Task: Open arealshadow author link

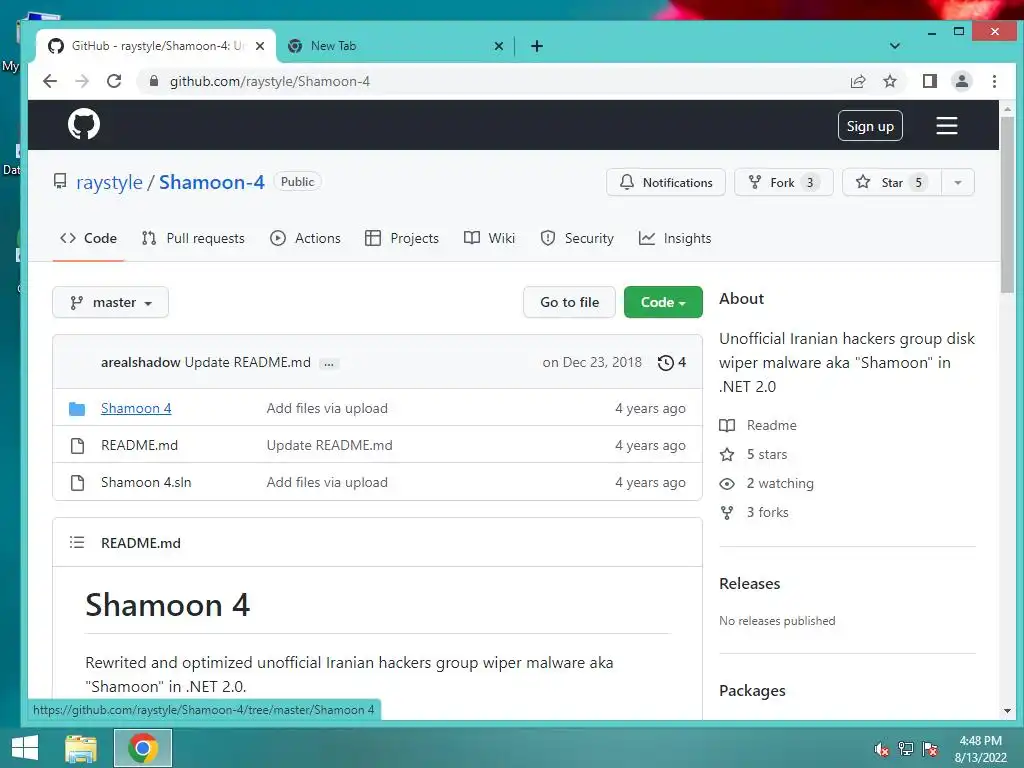Action: (140, 362)
